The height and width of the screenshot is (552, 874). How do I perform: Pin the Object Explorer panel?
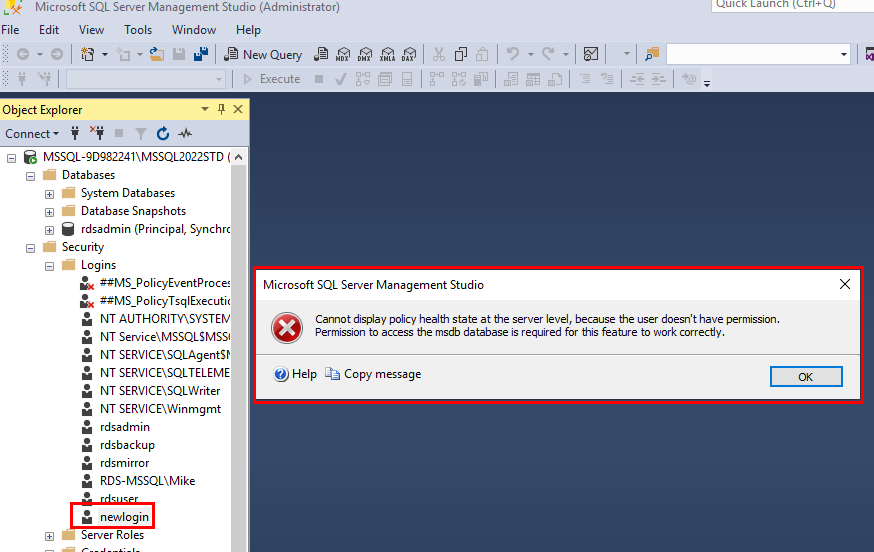221,109
